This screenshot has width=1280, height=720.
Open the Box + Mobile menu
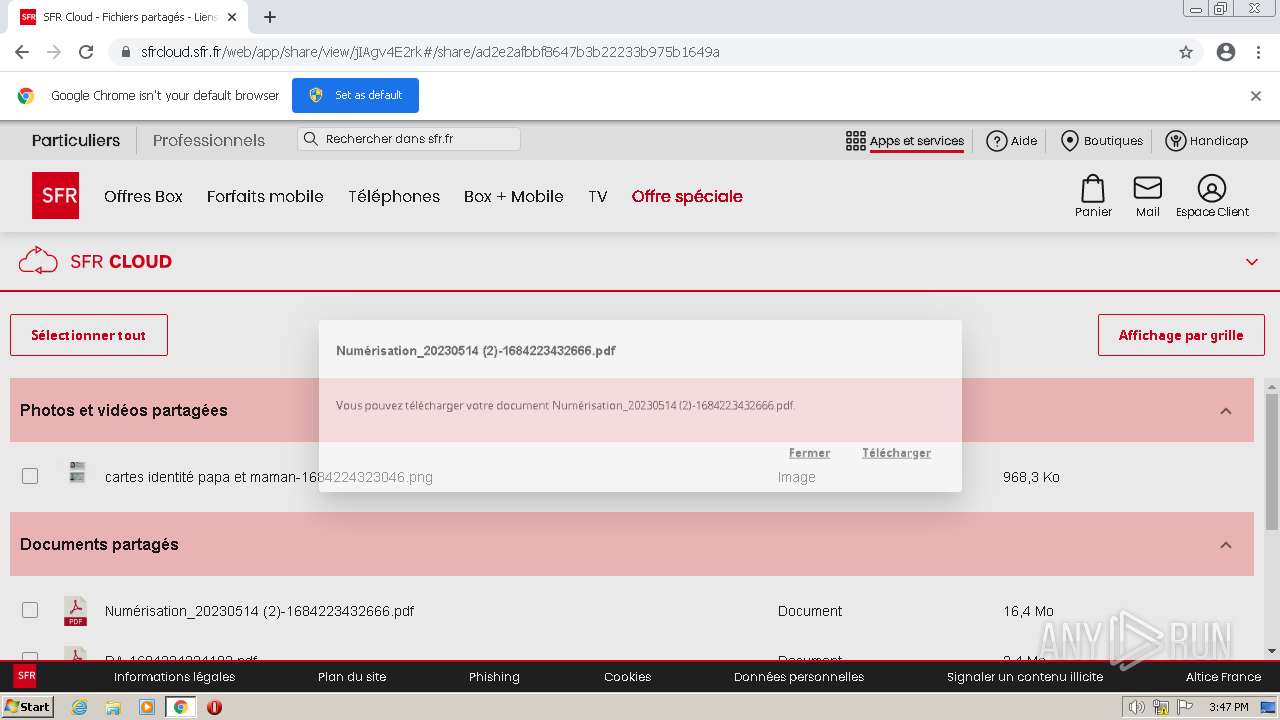click(x=514, y=196)
